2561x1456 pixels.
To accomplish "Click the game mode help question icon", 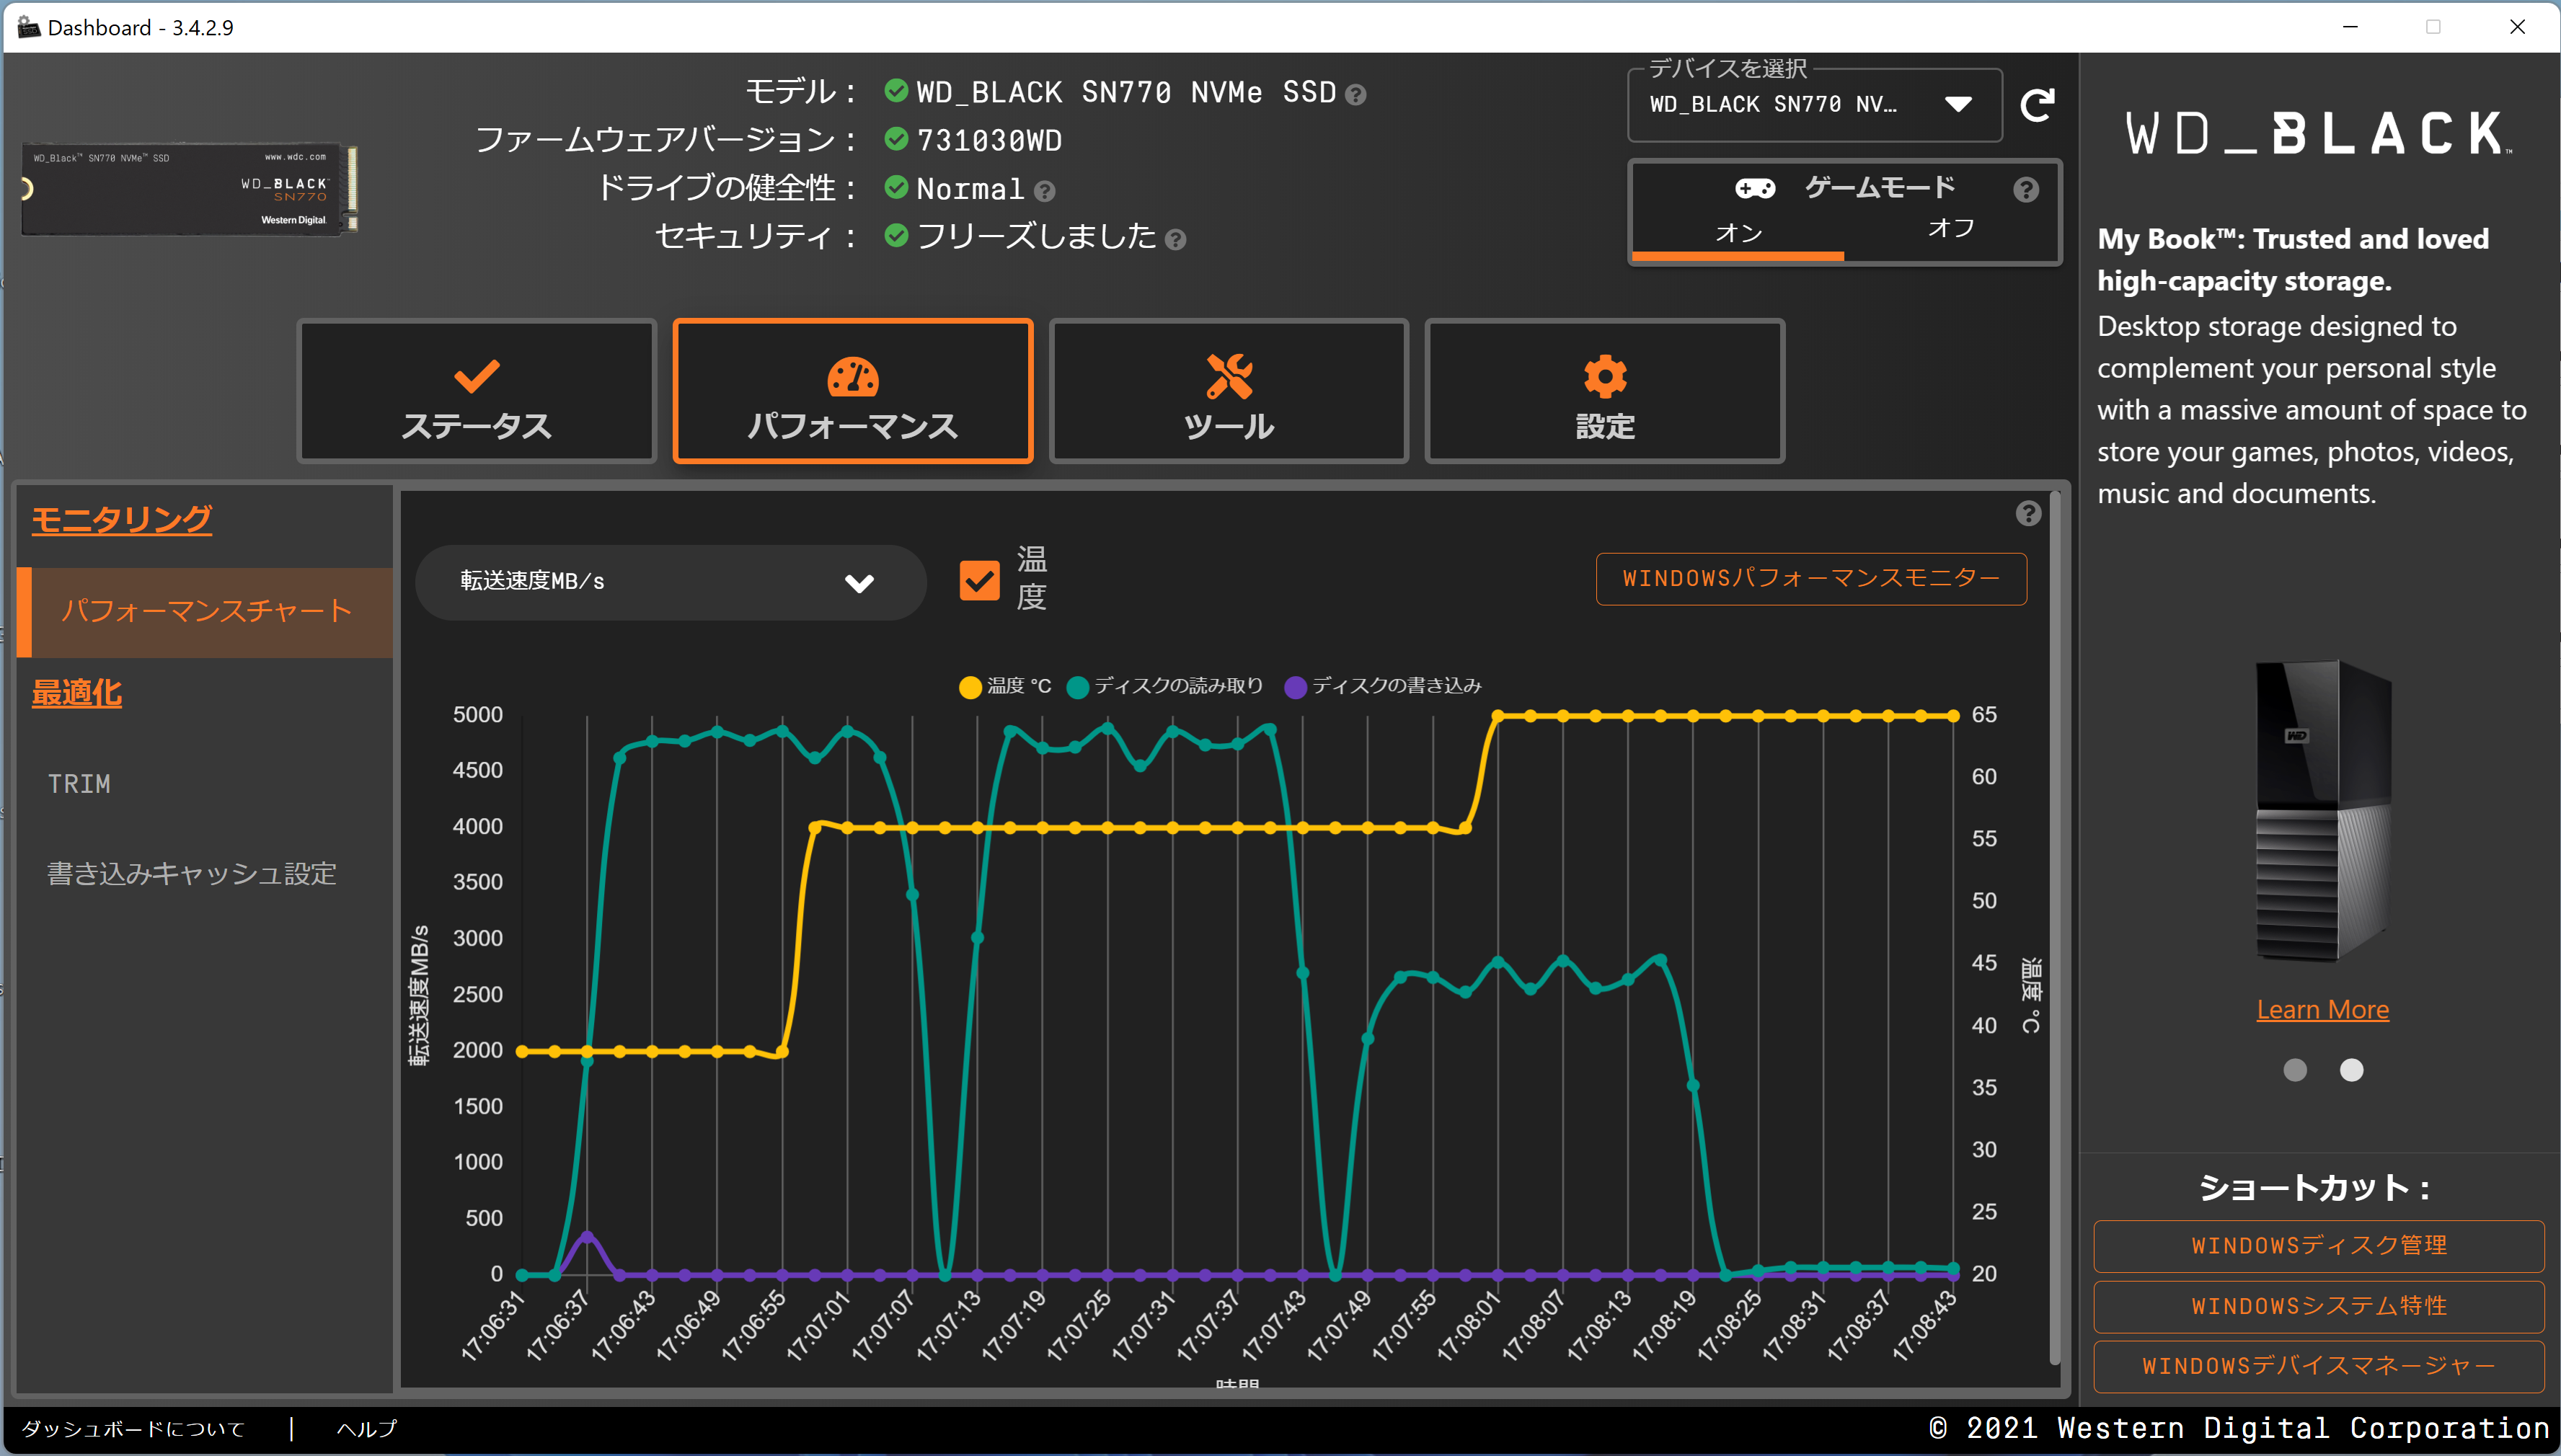I will pyautogui.click(x=2025, y=190).
